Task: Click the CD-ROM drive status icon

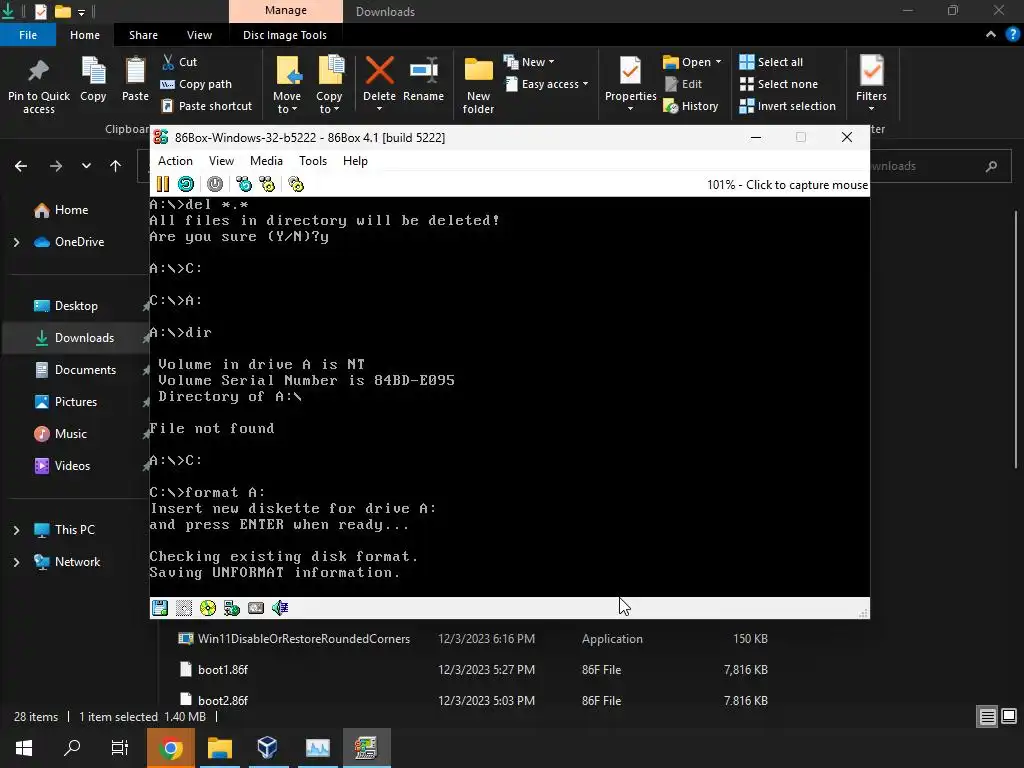Action: click(x=208, y=608)
